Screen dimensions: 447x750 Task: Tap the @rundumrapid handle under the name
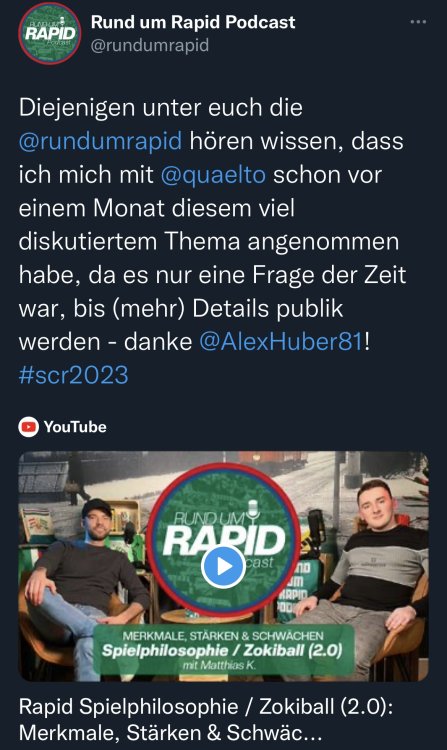pos(150,45)
